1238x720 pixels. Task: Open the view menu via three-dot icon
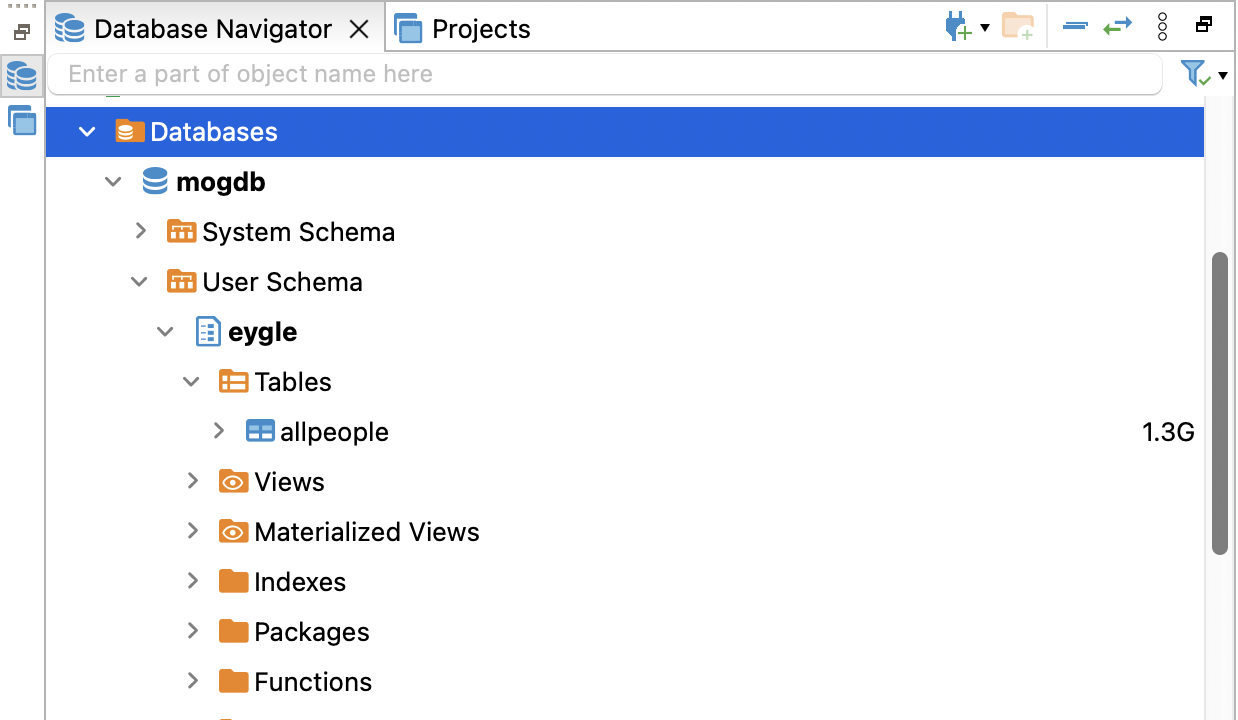pos(1162,27)
